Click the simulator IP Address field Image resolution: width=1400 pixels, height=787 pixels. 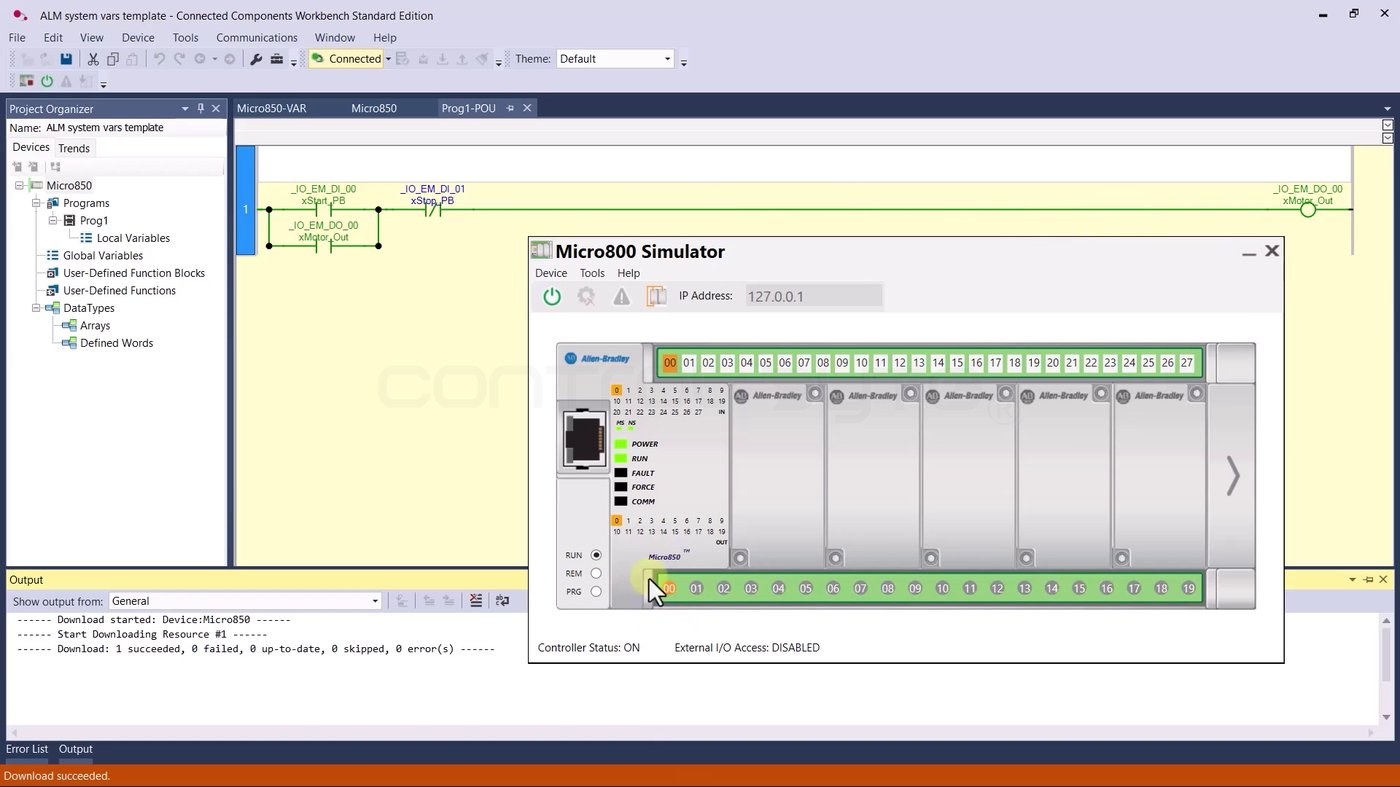pos(814,296)
